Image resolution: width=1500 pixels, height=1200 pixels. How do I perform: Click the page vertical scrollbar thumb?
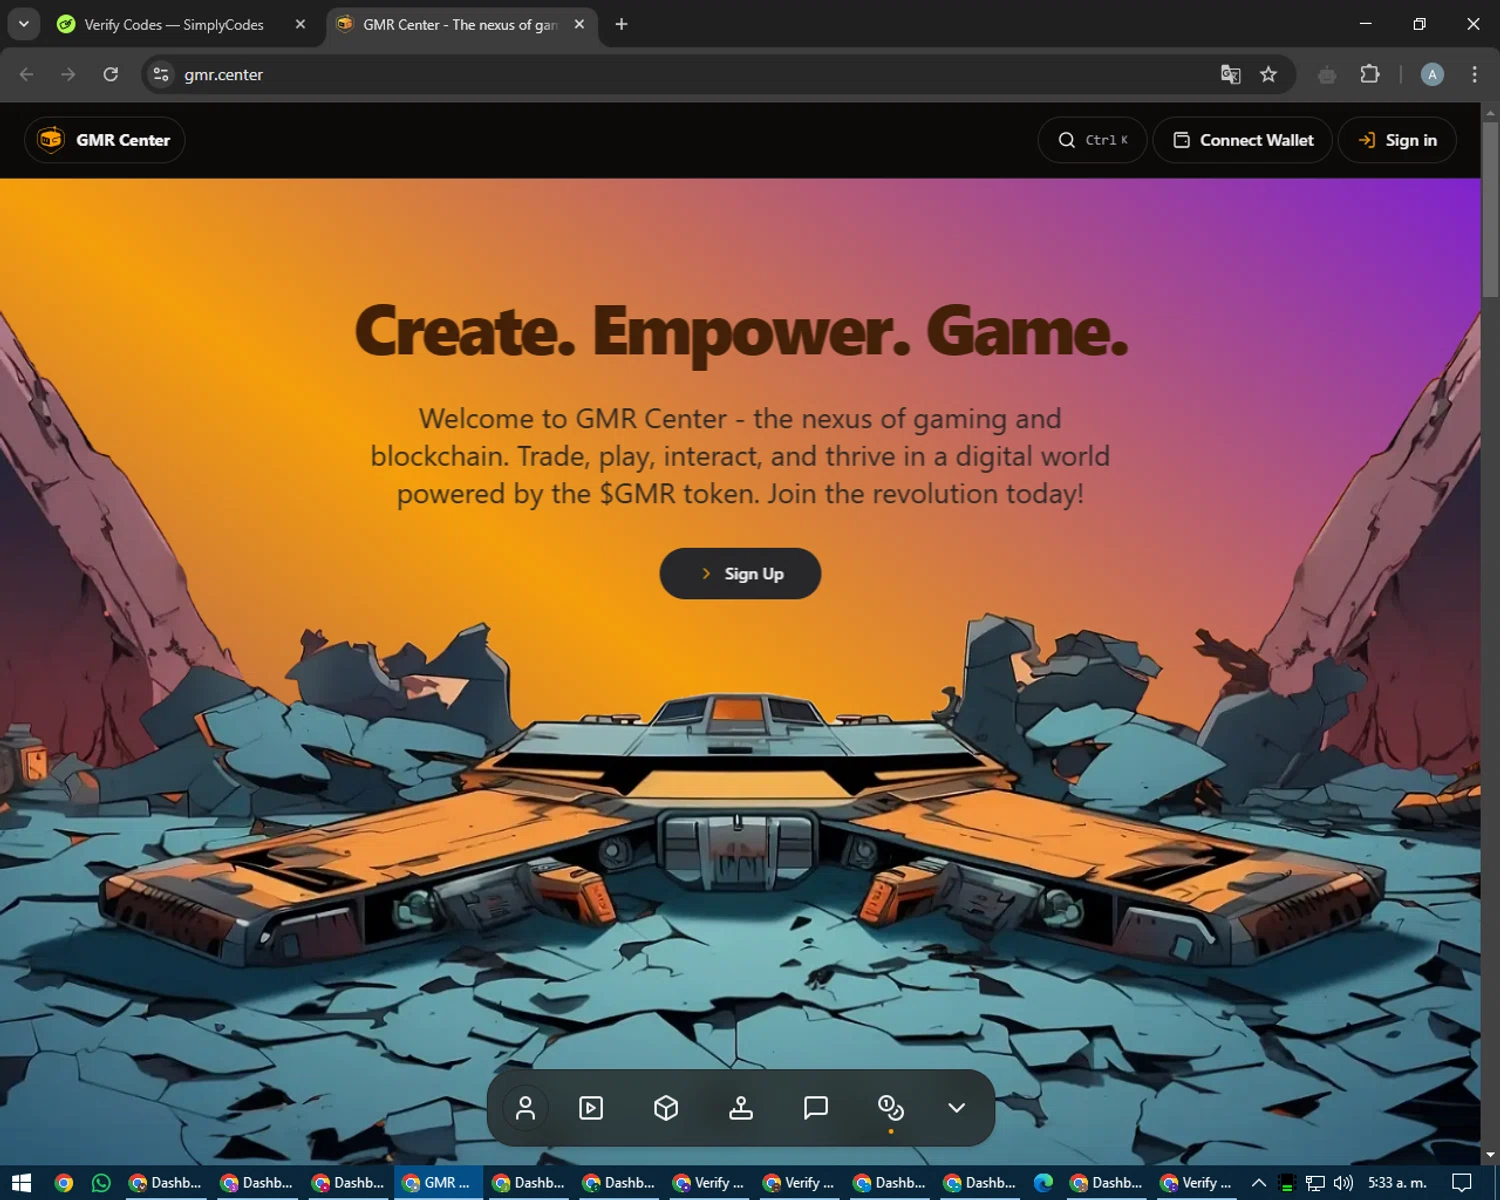pyautogui.click(x=1490, y=208)
